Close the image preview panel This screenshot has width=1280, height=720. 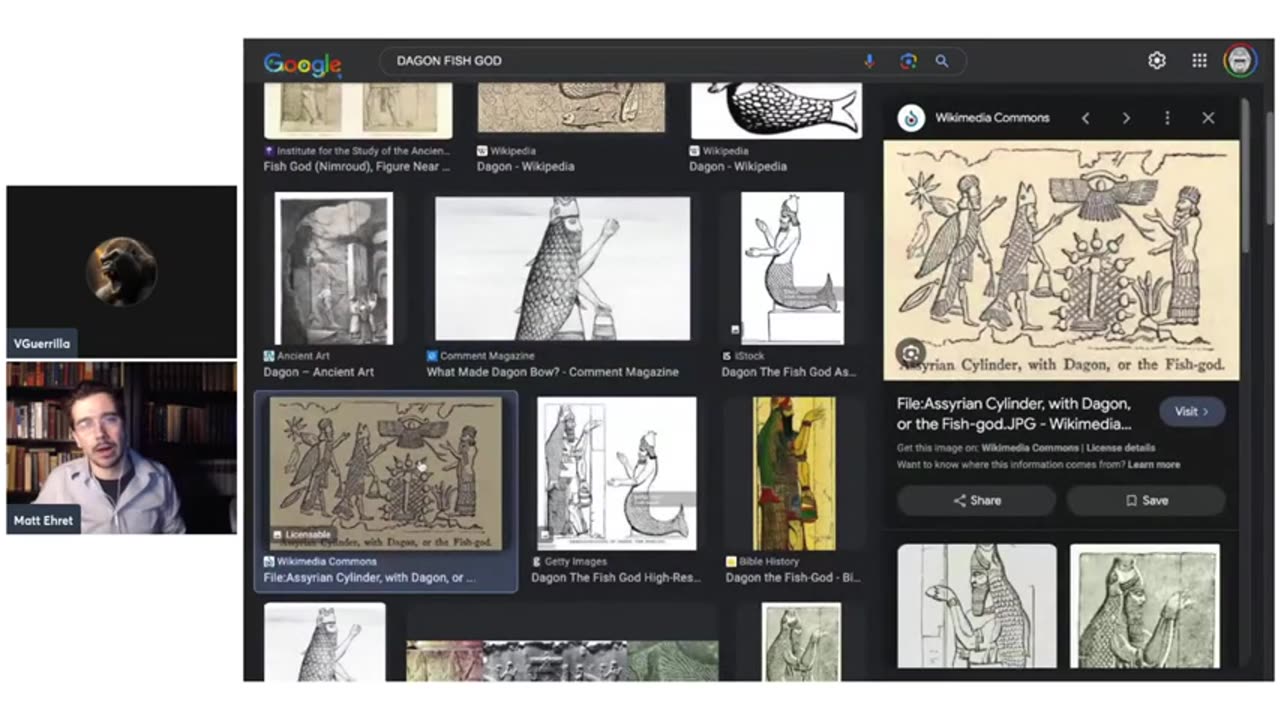(x=1208, y=118)
